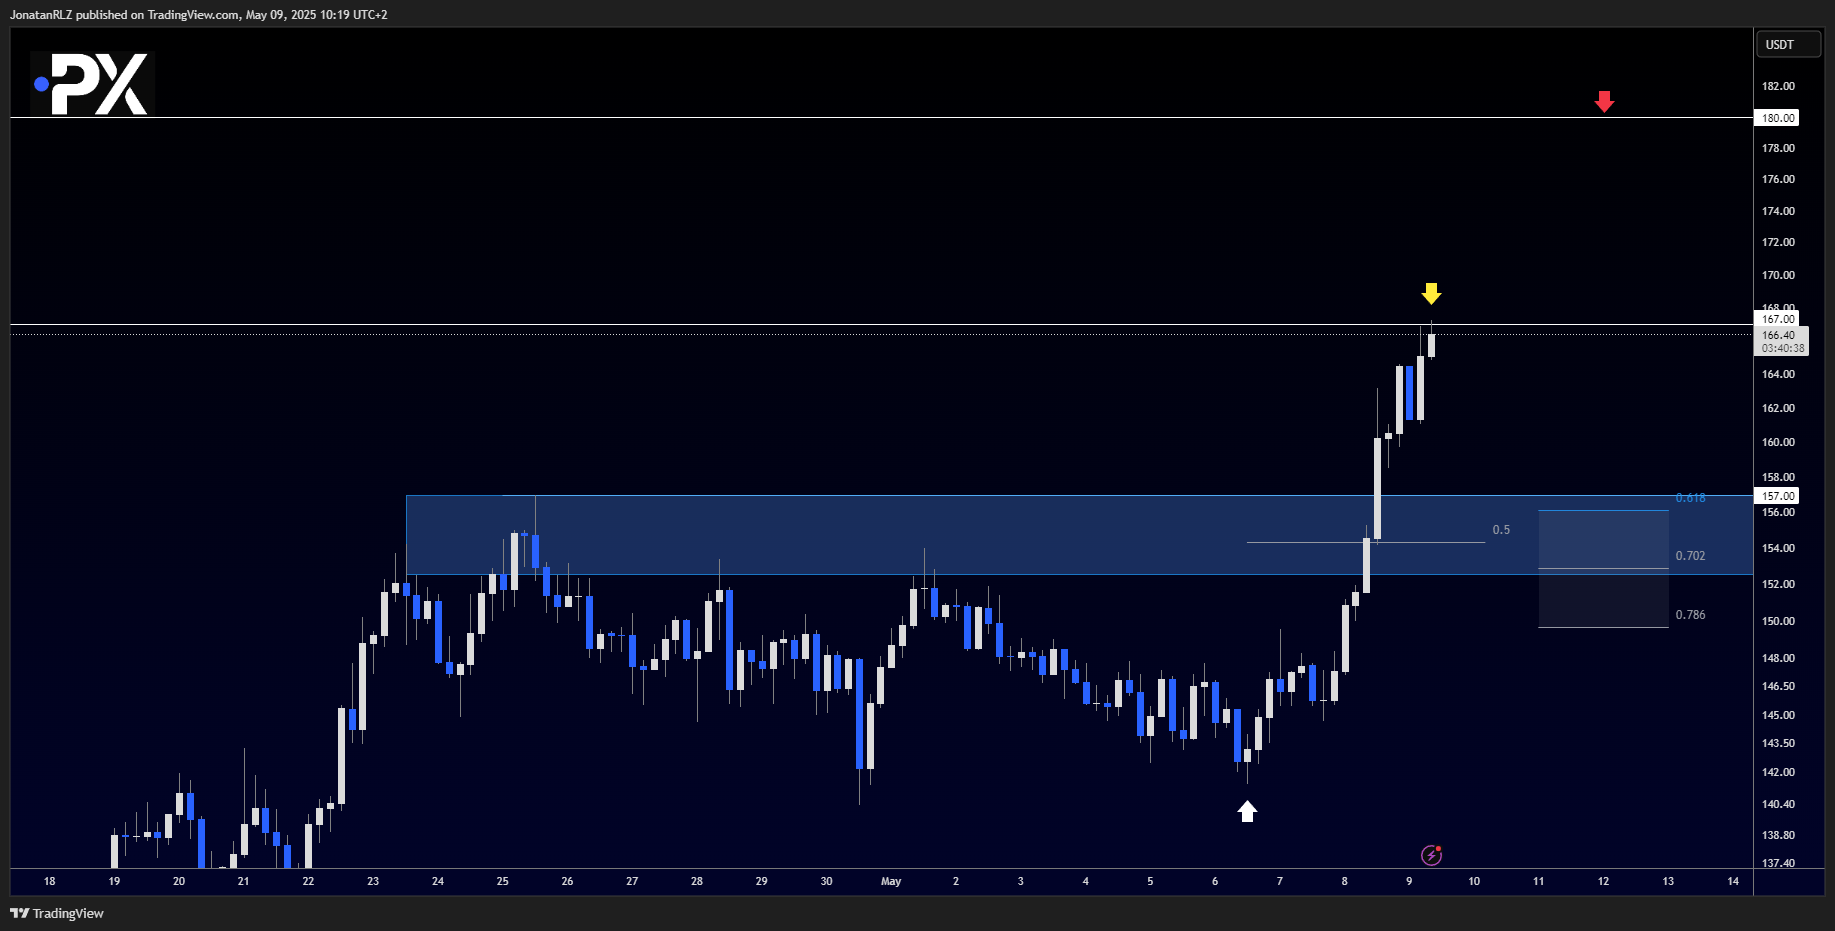Click the 0.702 Fibonacci level label

point(1690,556)
